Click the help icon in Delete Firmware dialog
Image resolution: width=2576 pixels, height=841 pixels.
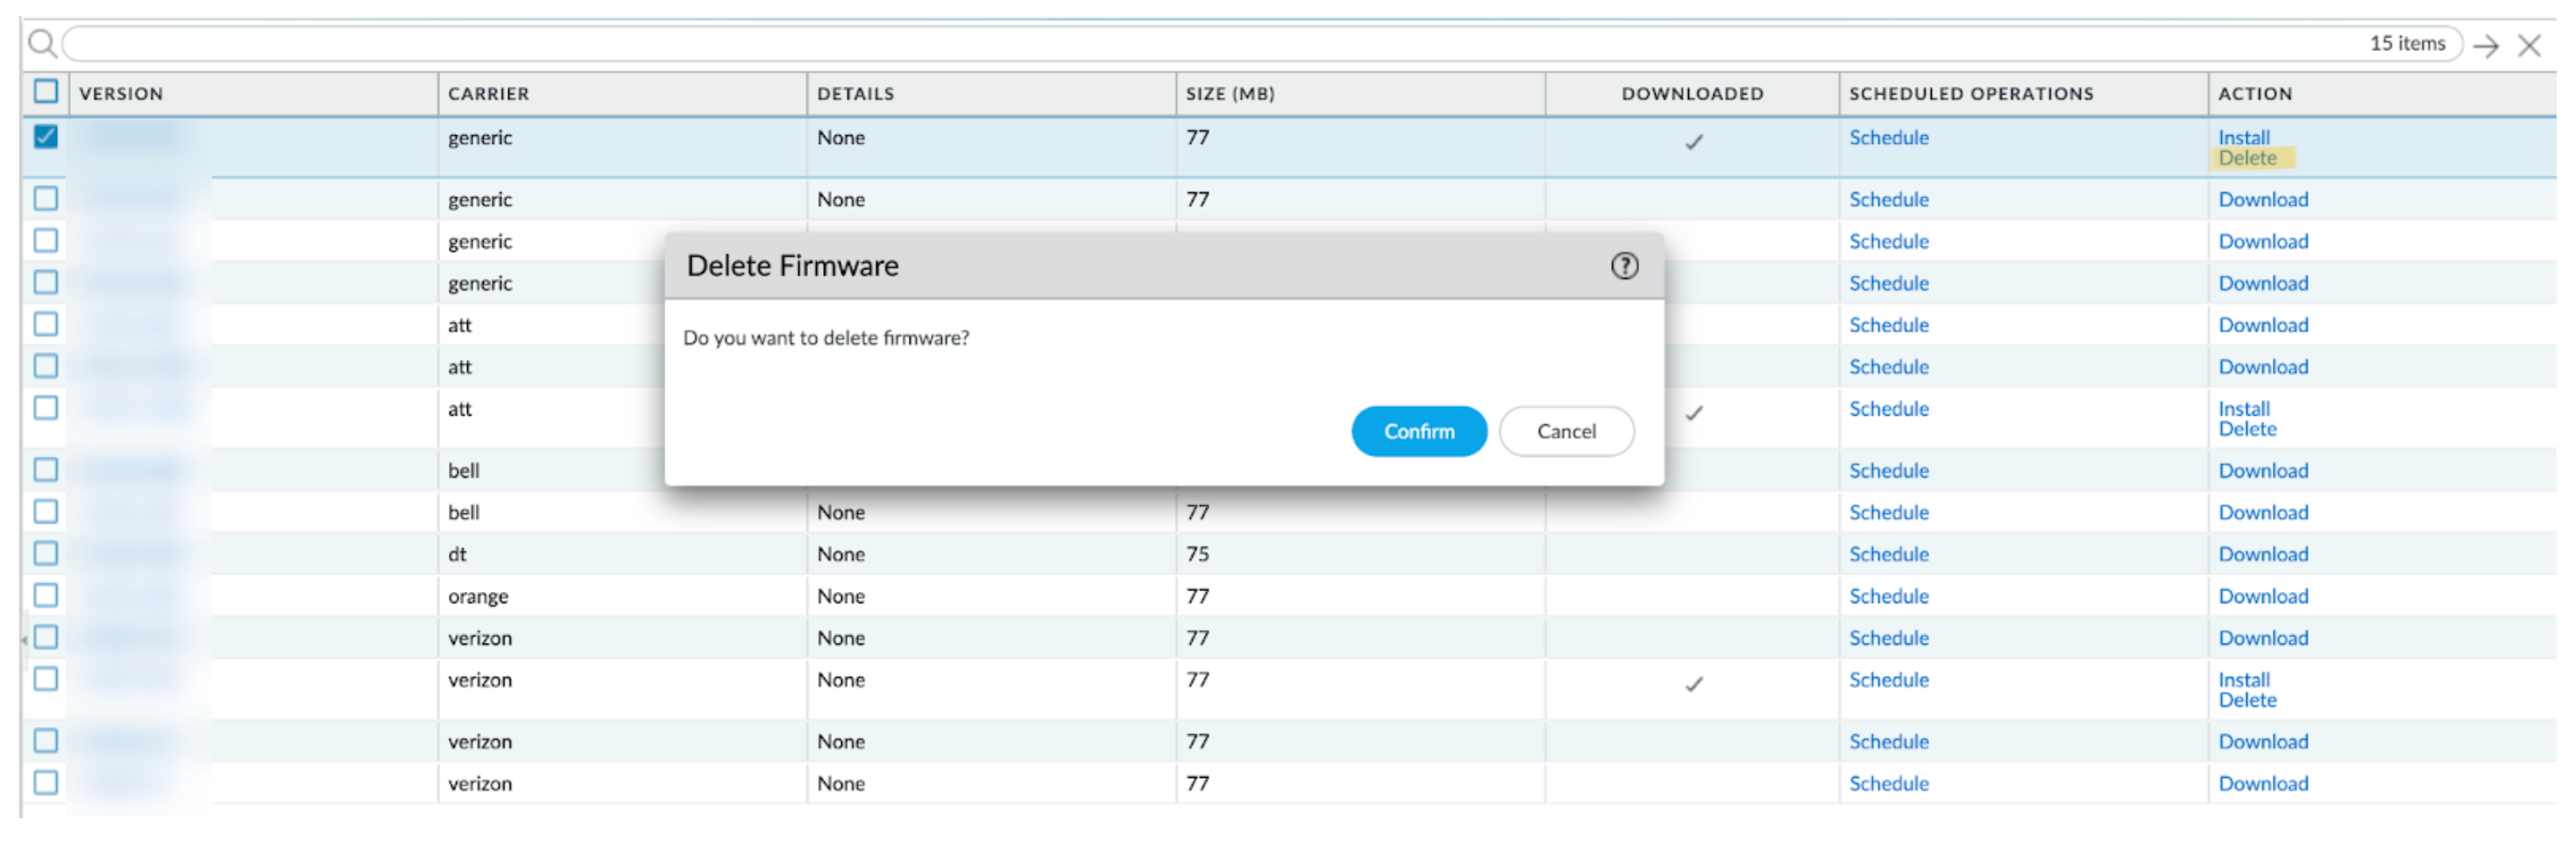click(x=1624, y=266)
